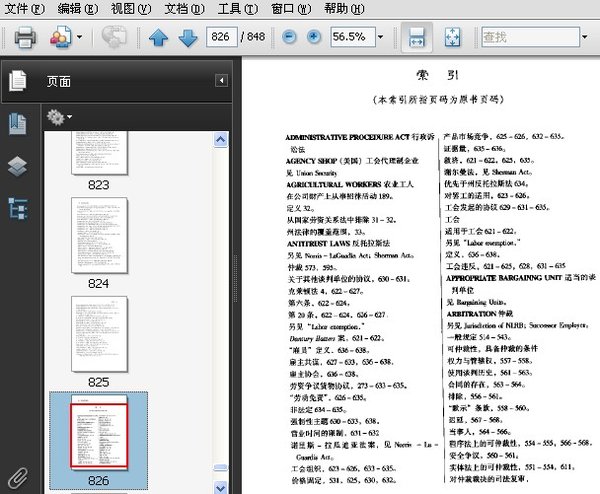
Task: Open the bookmarks panel icon
Action: coord(17,124)
